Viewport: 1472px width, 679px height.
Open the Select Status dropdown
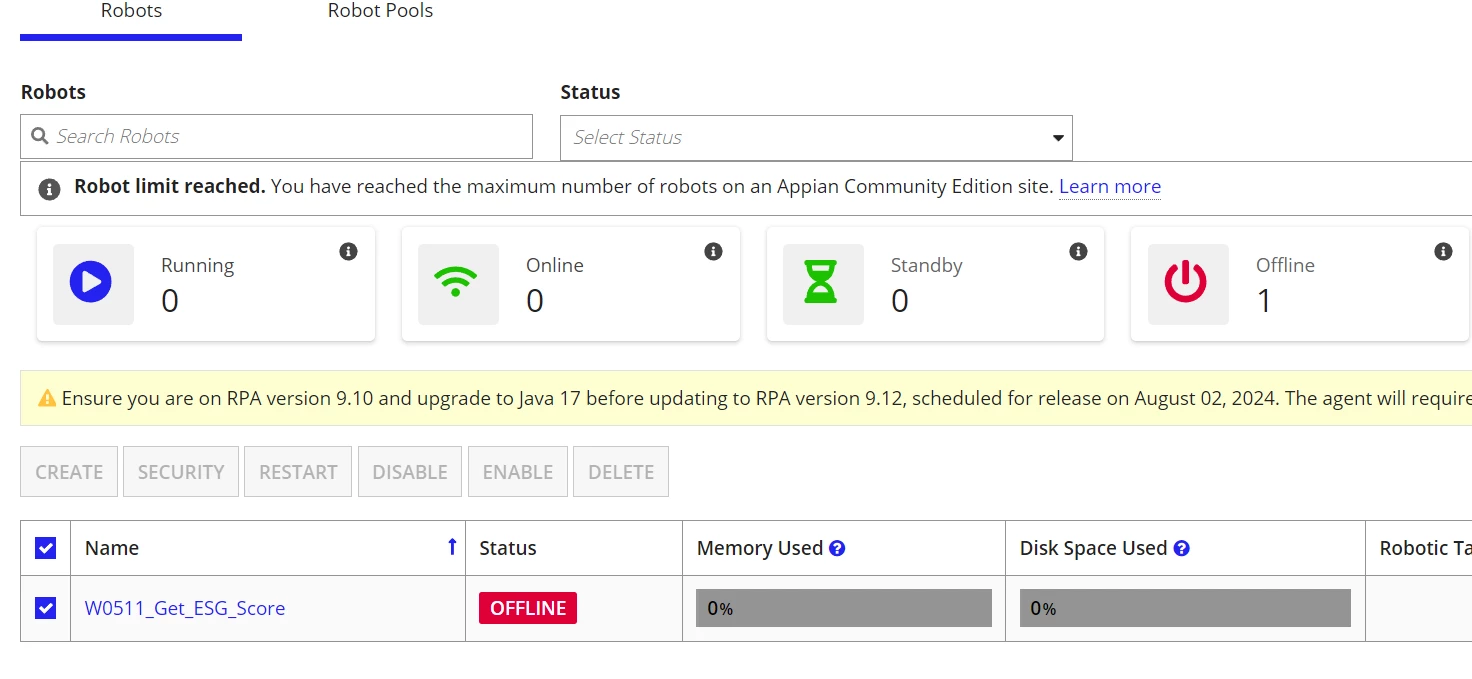(816, 138)
